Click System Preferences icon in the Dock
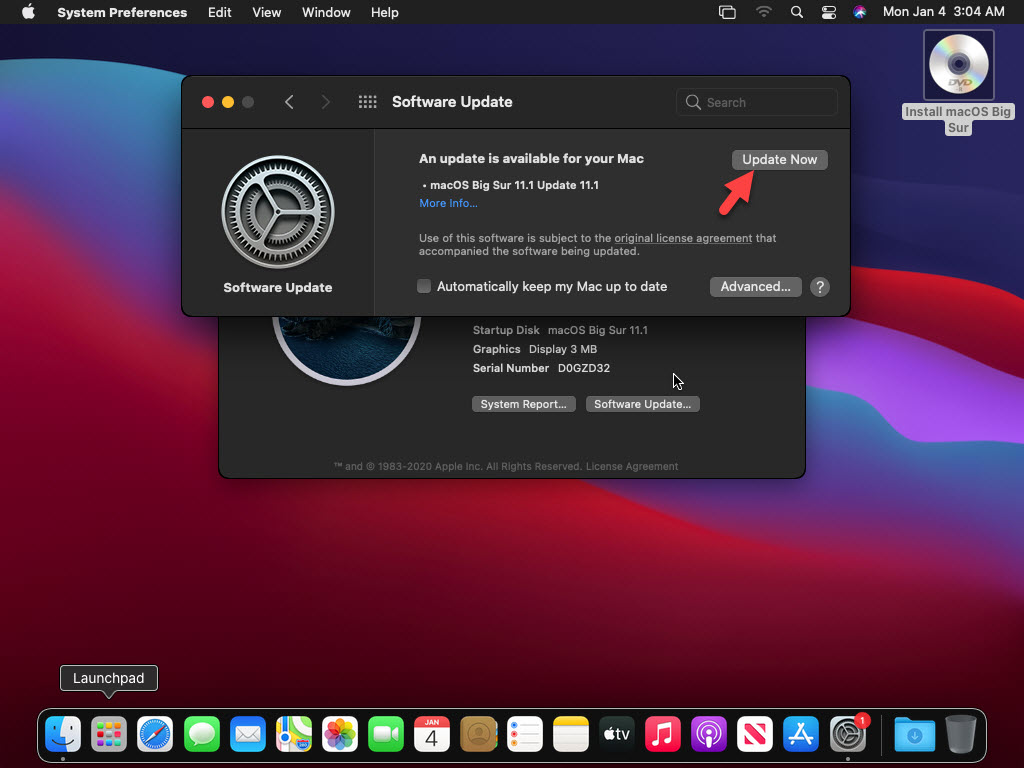 click(848, 734)
